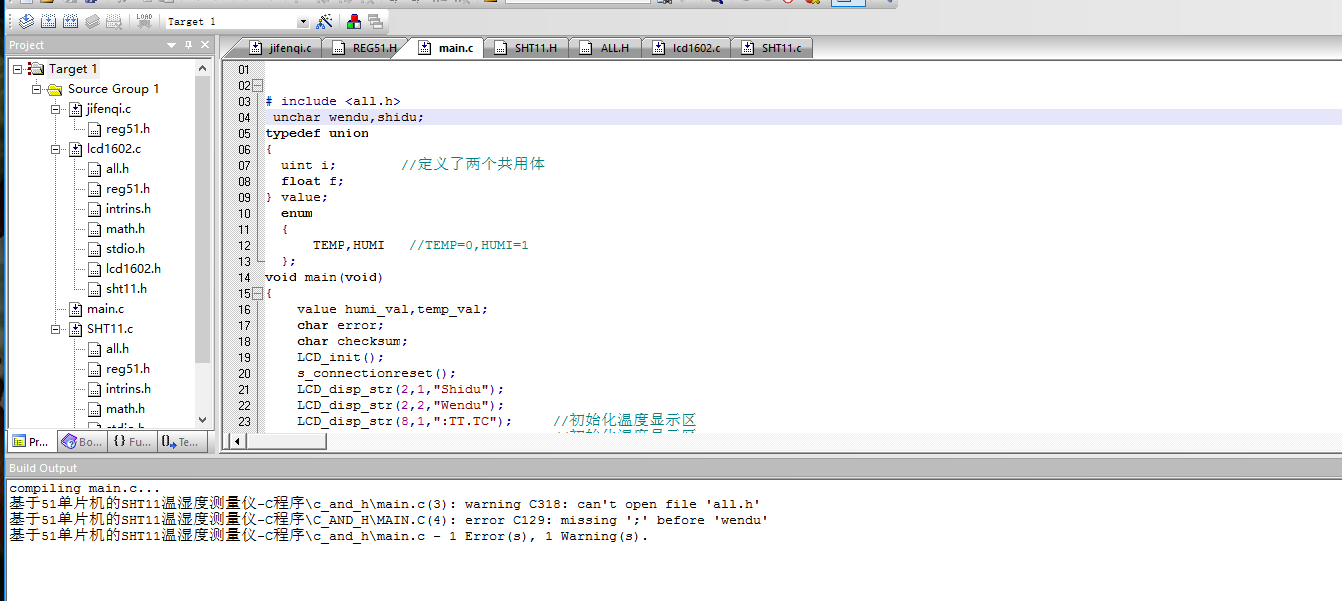Click the error C129 missing ';' line
Screen dimensions: 1342x601
388,520
